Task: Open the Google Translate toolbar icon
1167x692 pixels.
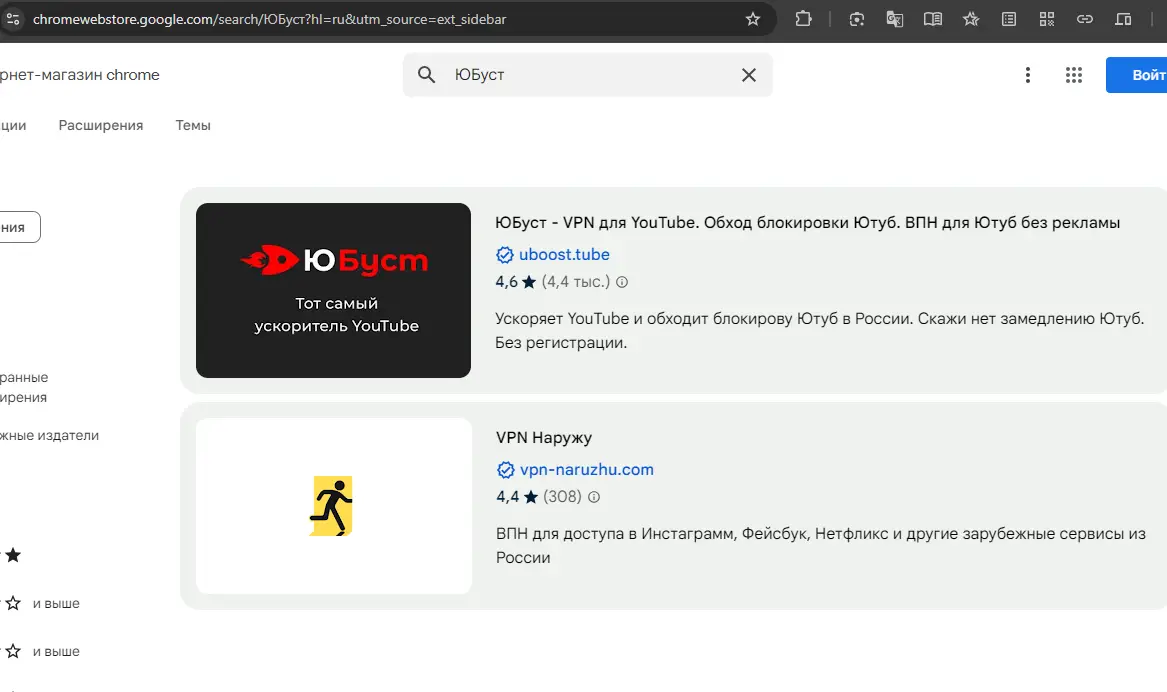Action: coord(895,19)
